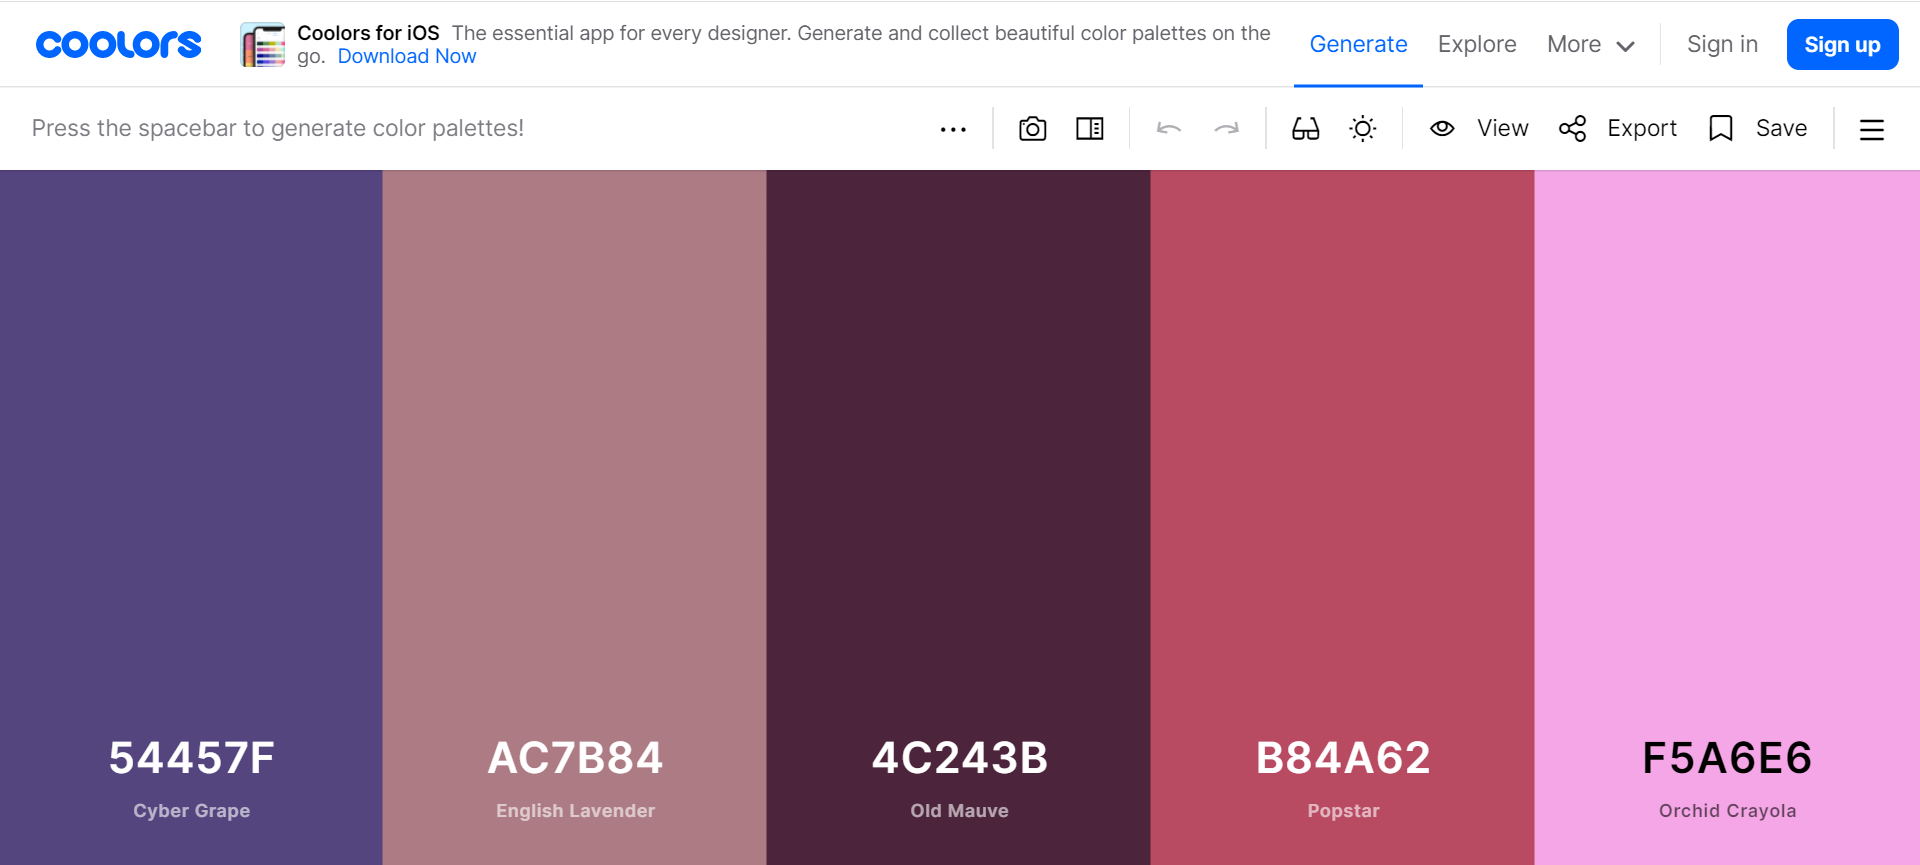This screenshot has width=1920, height=865.
Task: Click the 'Coolors for iOS' banner title
Action: (368, 33)
